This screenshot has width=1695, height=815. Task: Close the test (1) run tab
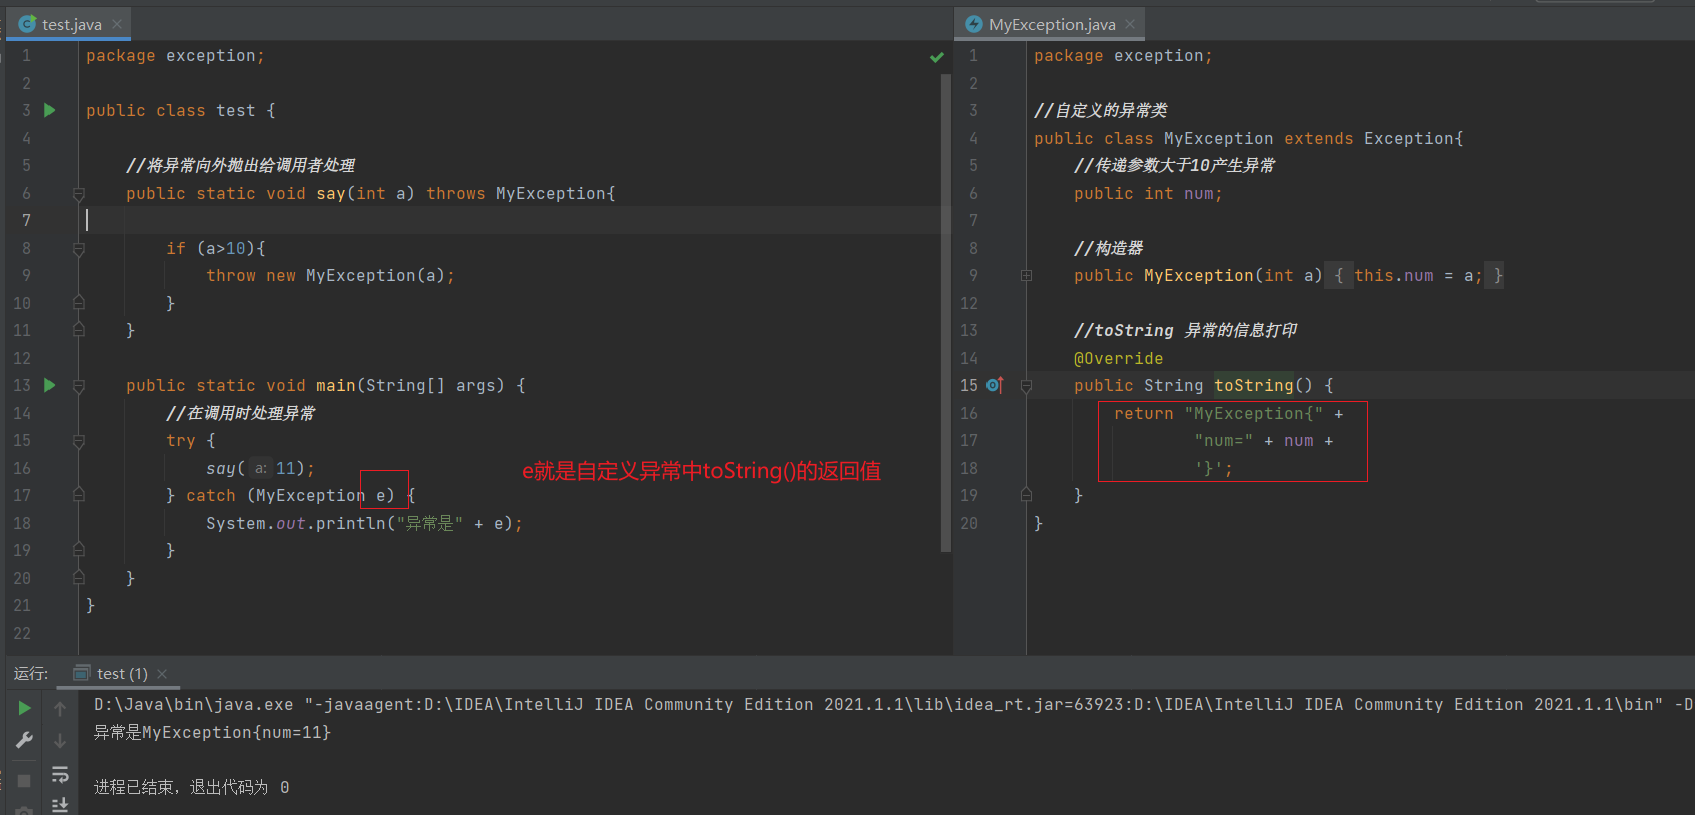[x=162, y=674]
